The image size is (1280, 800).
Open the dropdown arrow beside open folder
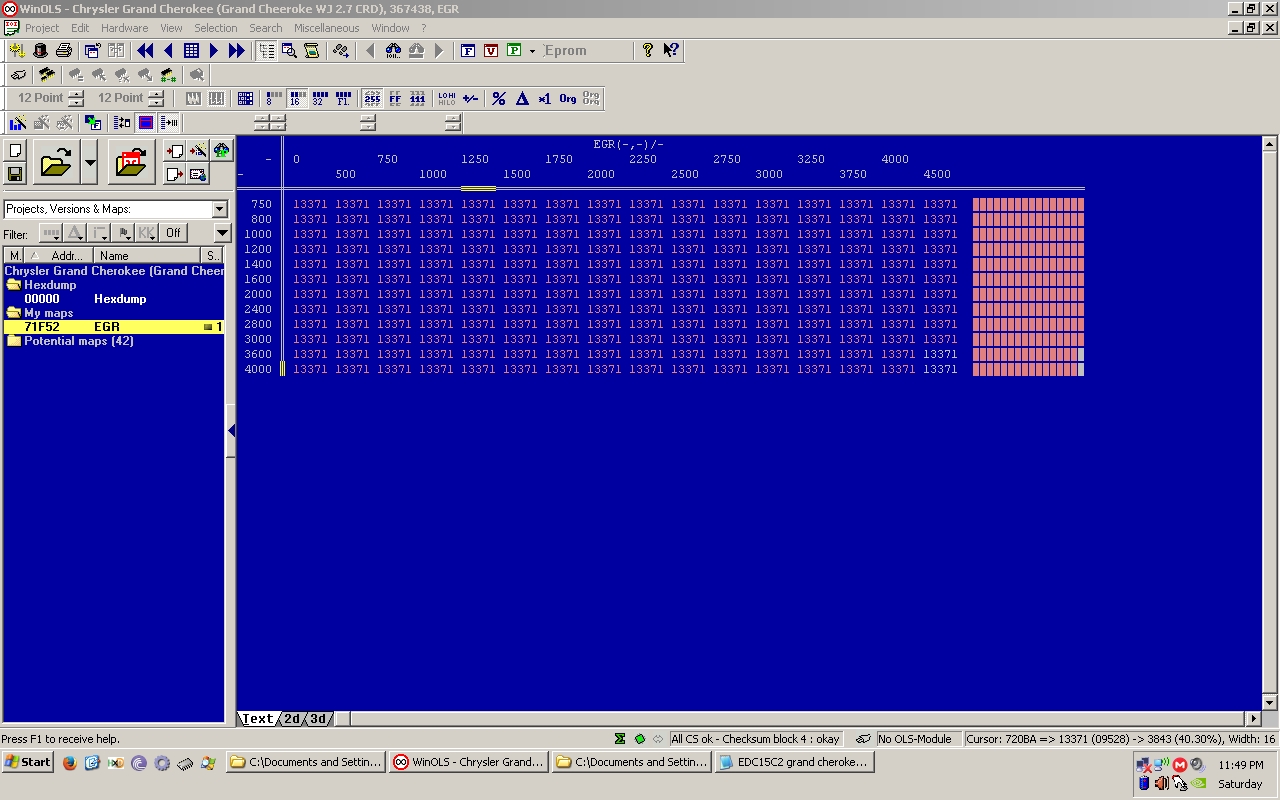(89, 162)
